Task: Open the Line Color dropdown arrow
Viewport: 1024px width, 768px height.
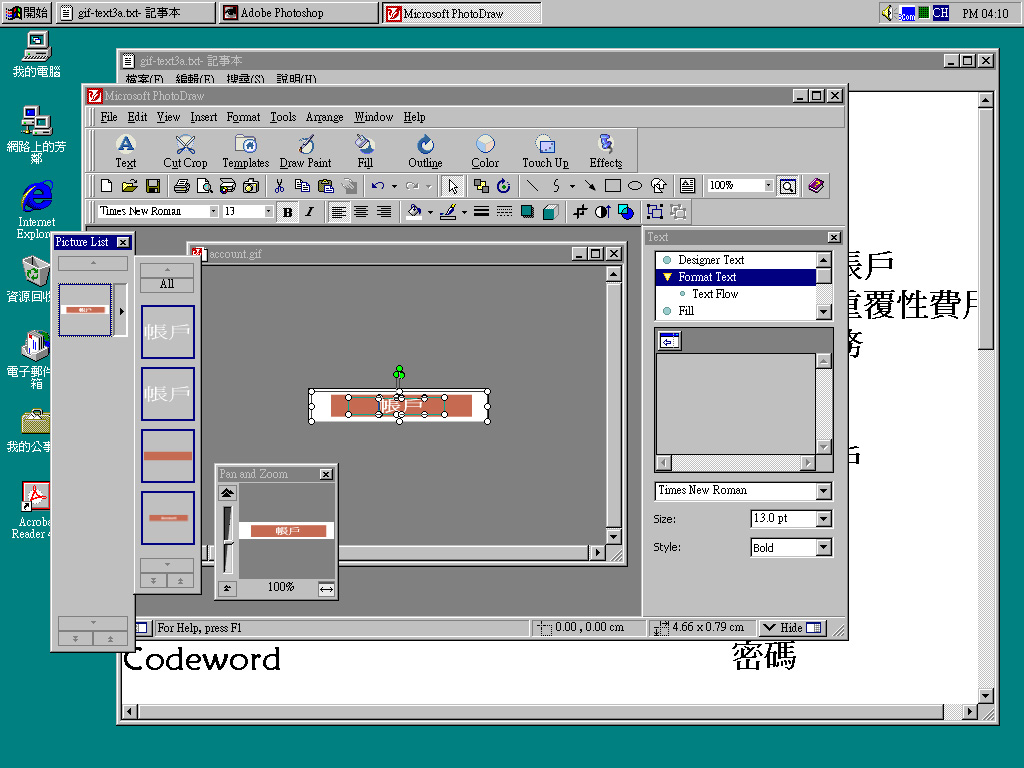Action: point(464,212)
